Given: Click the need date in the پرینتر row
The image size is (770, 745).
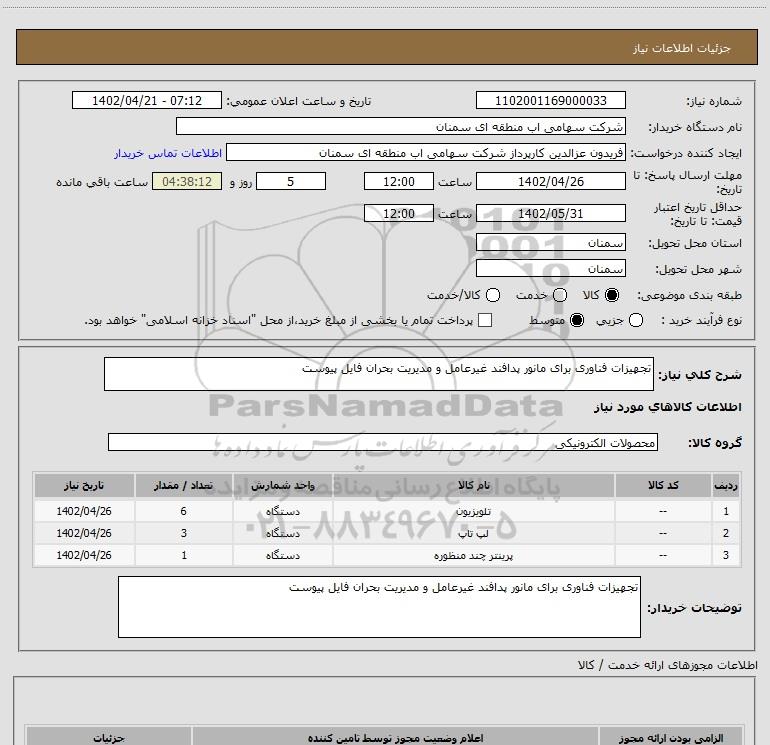Looking at the screenshot, I should 84,555.
